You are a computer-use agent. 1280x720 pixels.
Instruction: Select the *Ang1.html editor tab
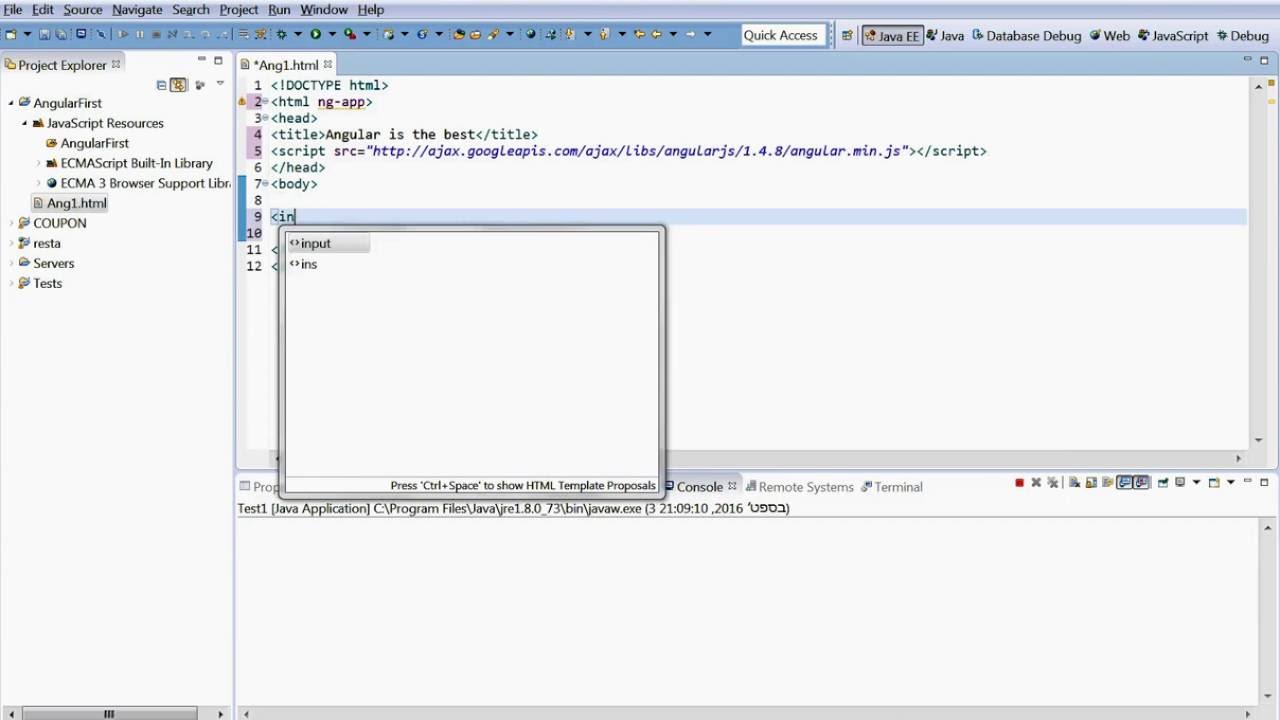286,65
